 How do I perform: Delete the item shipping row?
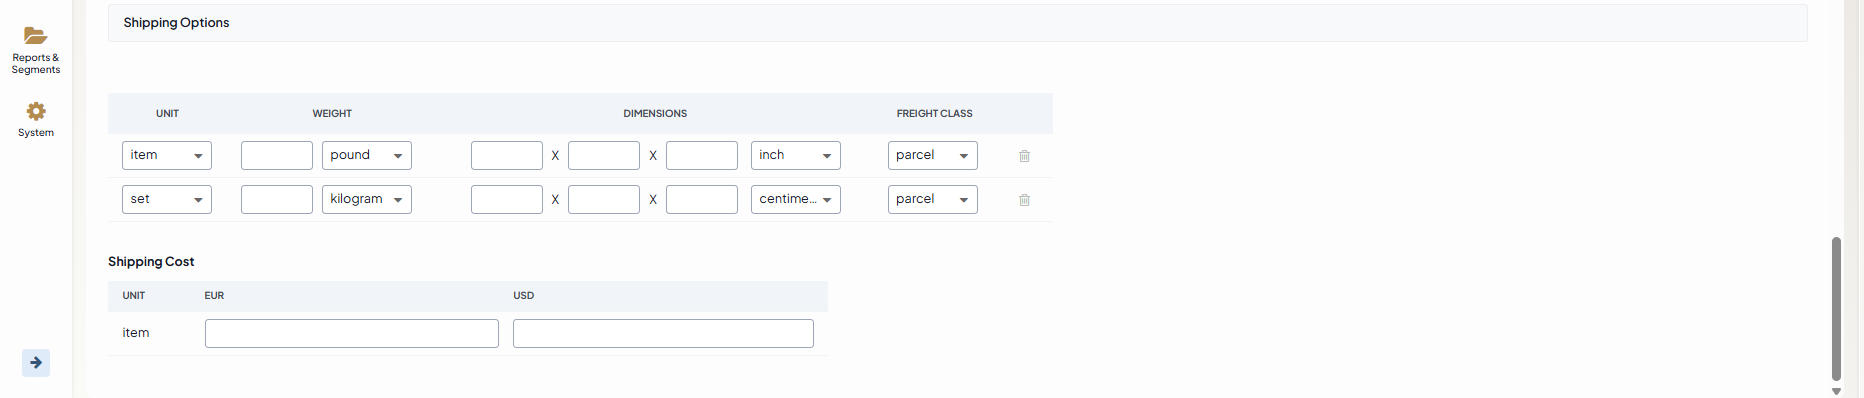tap(1024, 156)
